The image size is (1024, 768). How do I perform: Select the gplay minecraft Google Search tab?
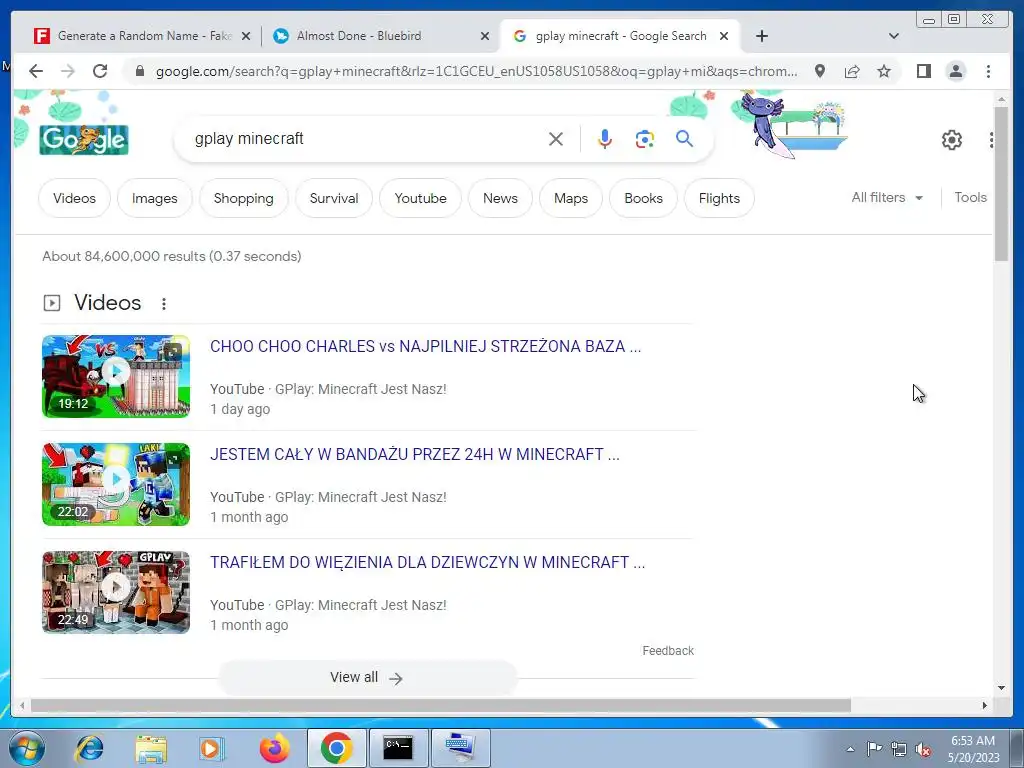click(620, 36)
